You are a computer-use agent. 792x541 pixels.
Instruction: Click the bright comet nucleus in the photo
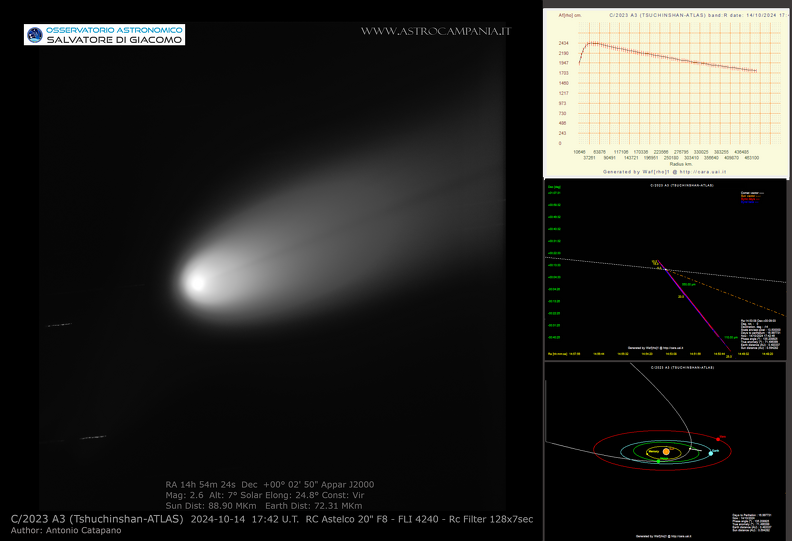[x=196, y=283]
